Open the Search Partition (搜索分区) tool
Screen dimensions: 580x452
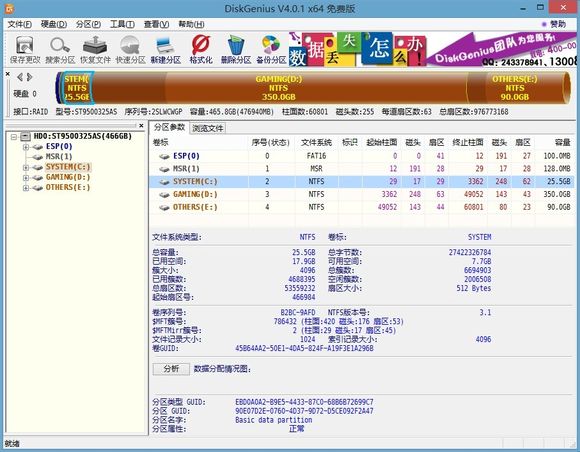click(60, 50)
